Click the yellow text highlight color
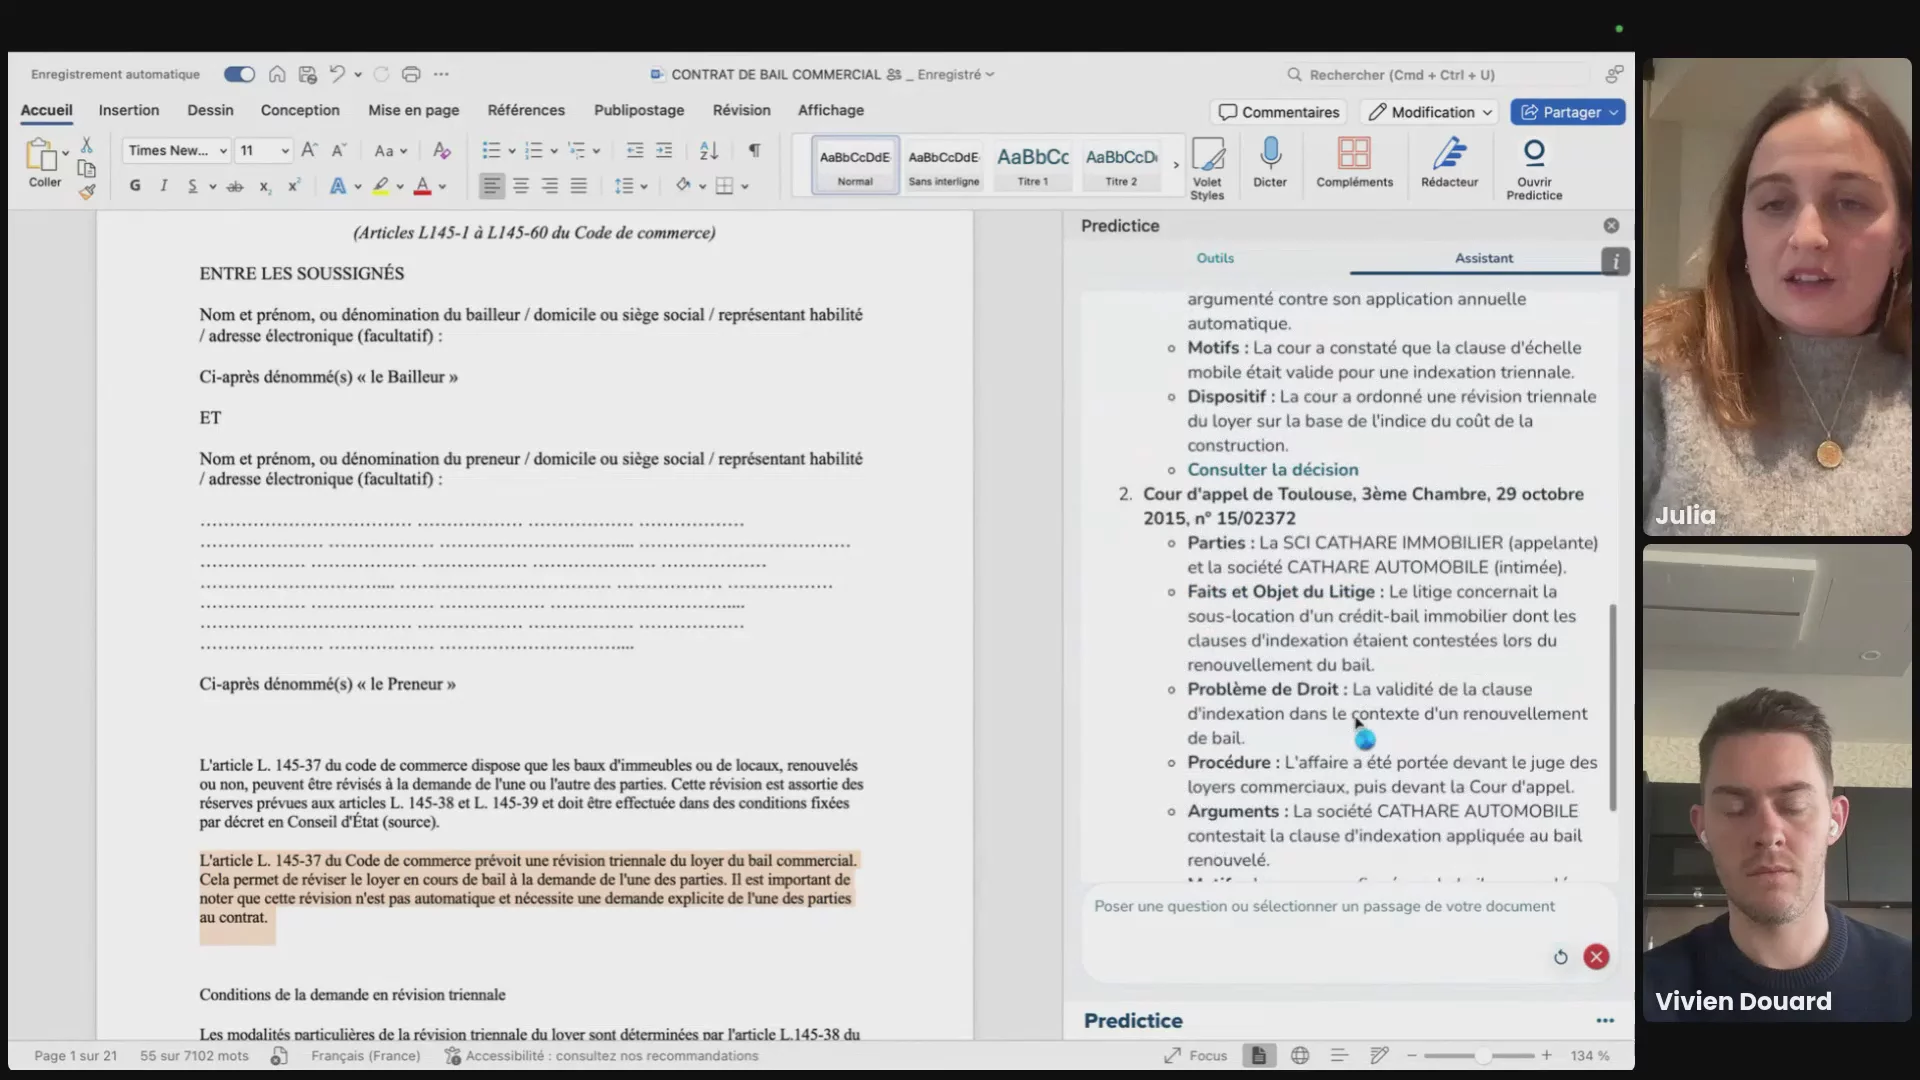The height and width of the screenshot is (1080, 1920). click(x=381, y=186)
